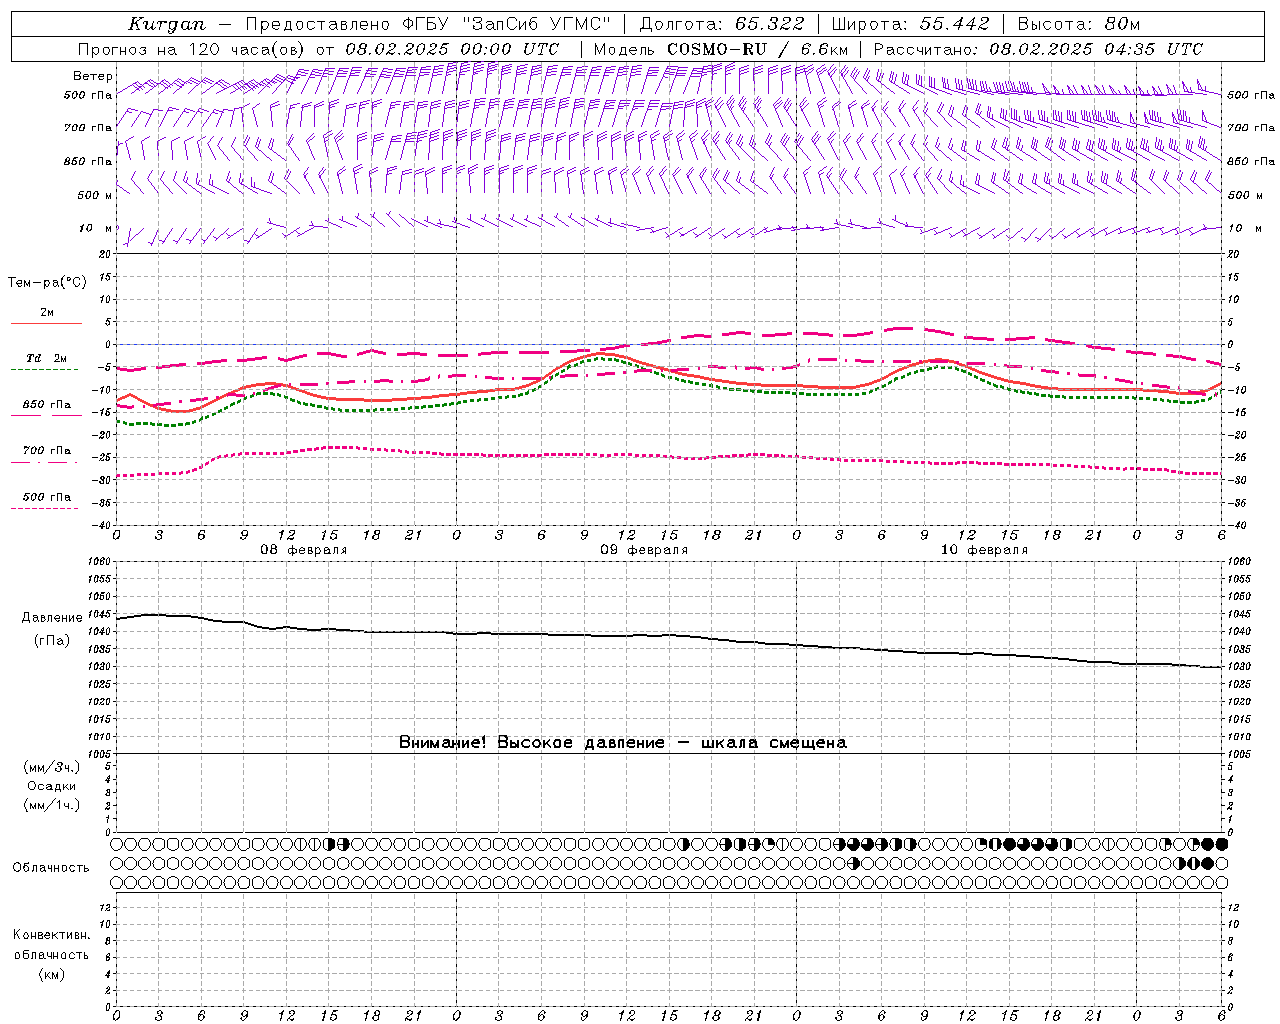Screen dimensions: 1280x1024
Task: Select the Модель COSMO-RU / 6.6км label
Action: click(x=721, y=49)
